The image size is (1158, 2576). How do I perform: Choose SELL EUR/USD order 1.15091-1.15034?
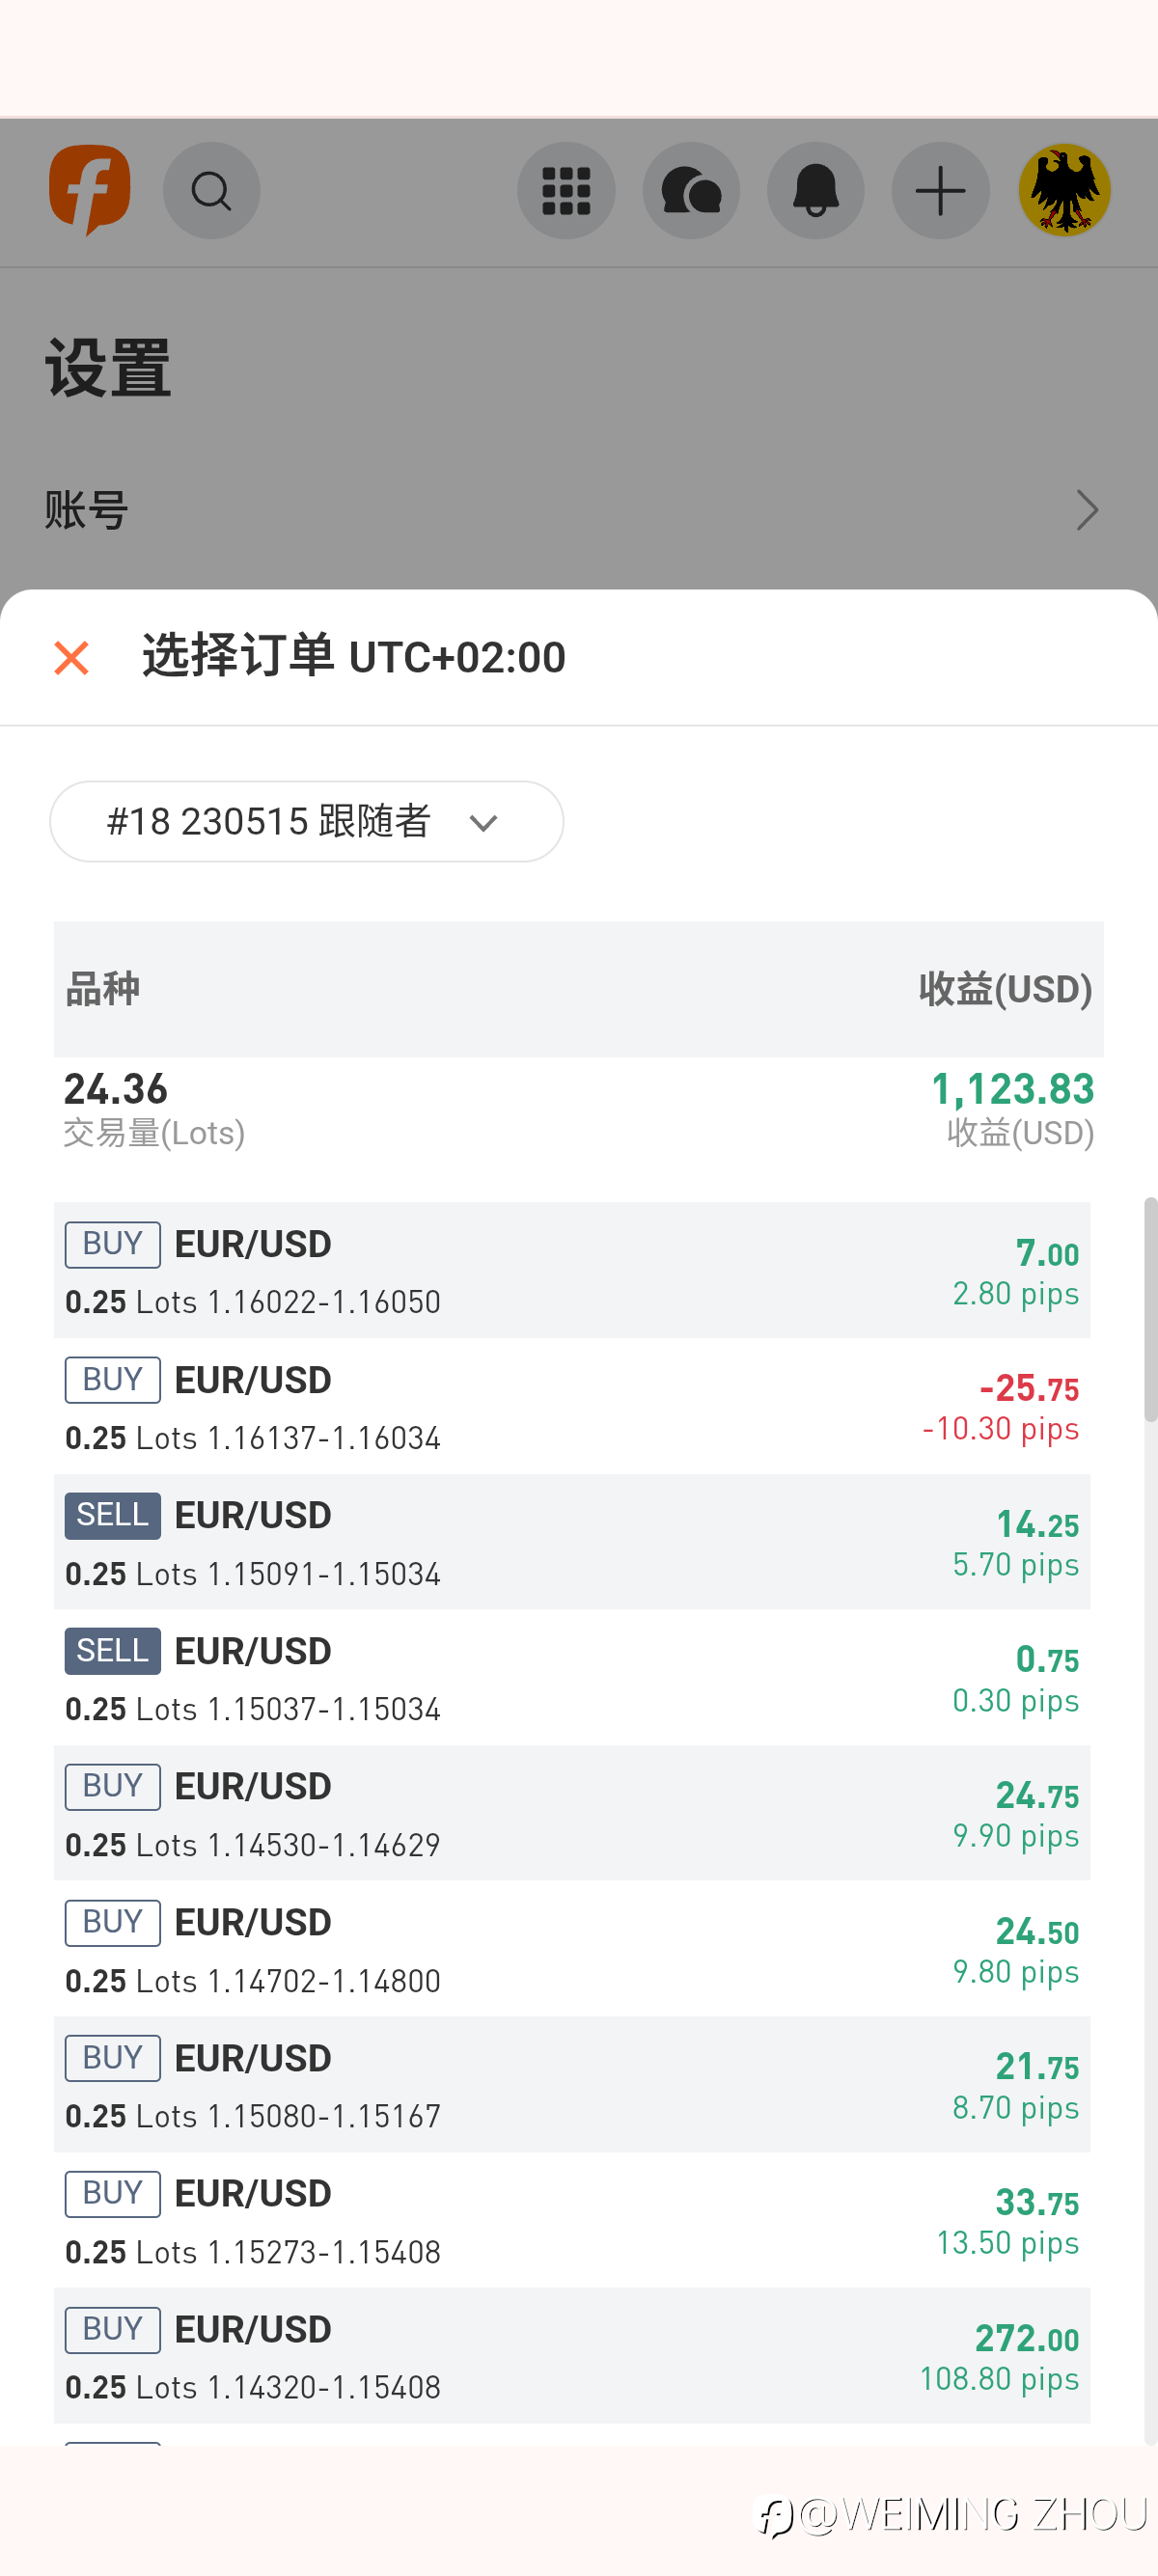(x=572, y=1542)
